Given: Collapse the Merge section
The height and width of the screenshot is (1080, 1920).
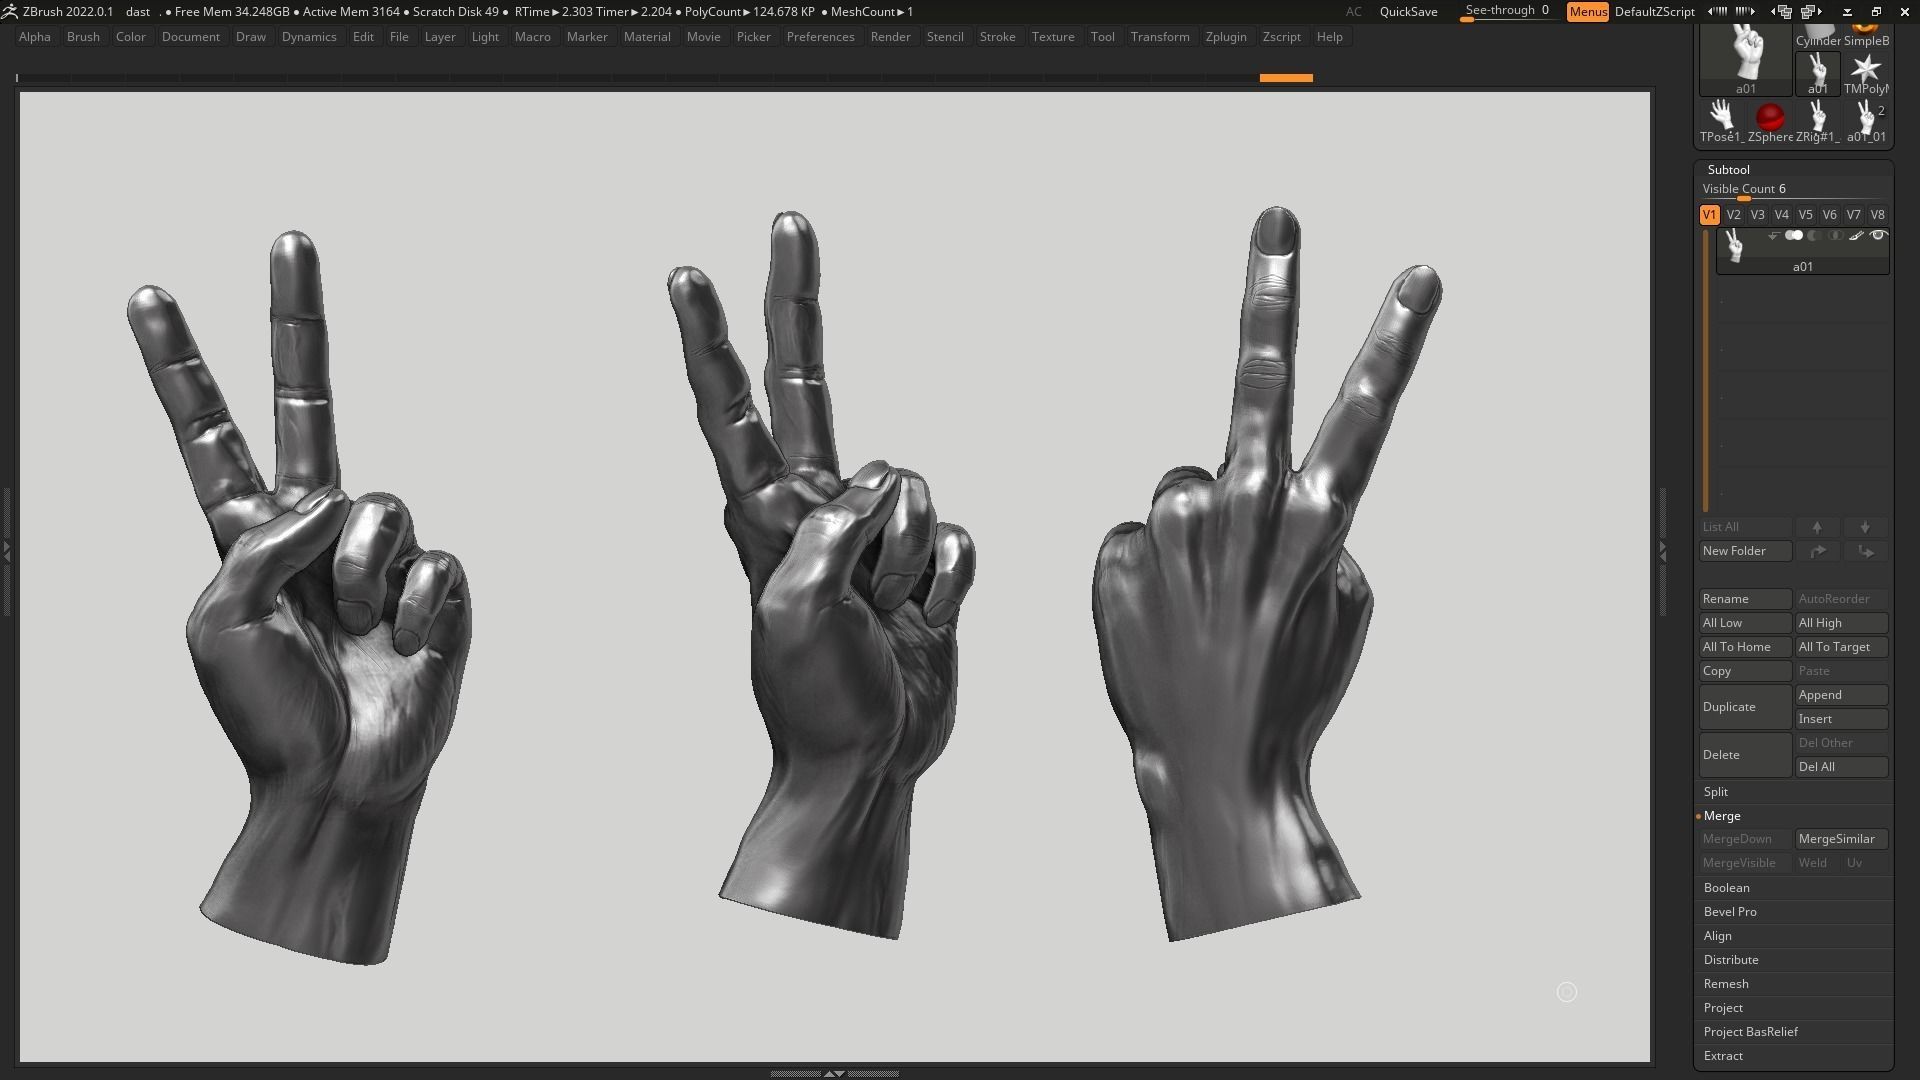Looking at the screenshot, I should pyautogui.click(x=1722, y=816).
